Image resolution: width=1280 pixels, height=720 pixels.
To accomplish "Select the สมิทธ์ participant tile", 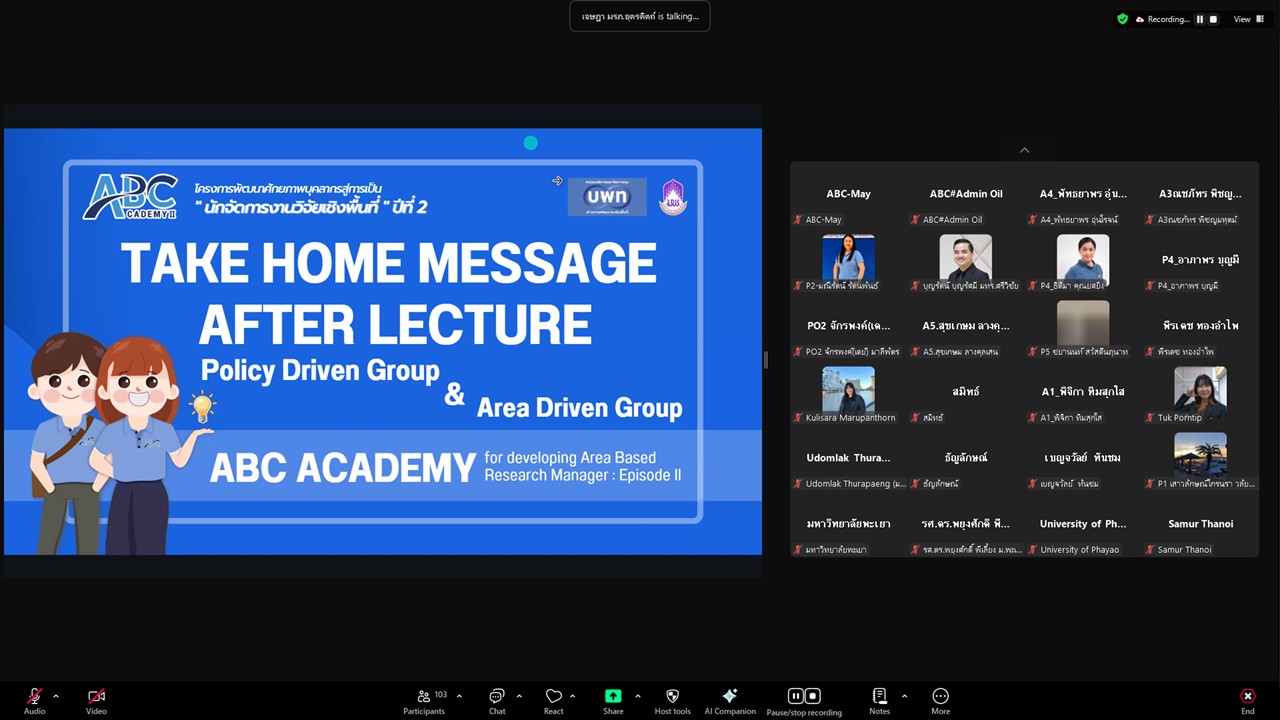I will point(966,392).
